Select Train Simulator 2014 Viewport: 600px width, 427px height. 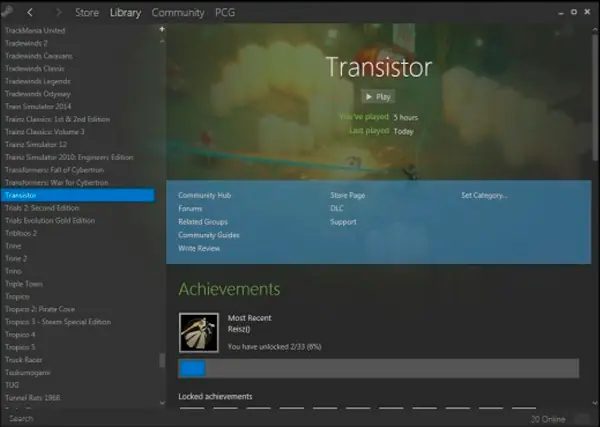click(38, 106)
